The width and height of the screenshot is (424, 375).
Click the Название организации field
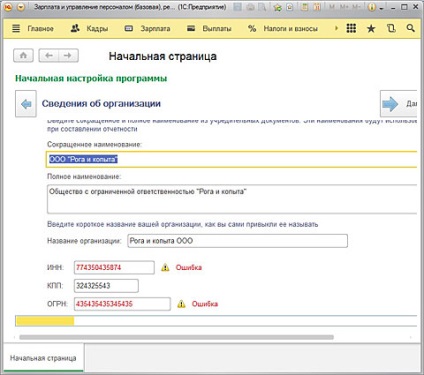(237, 241)
